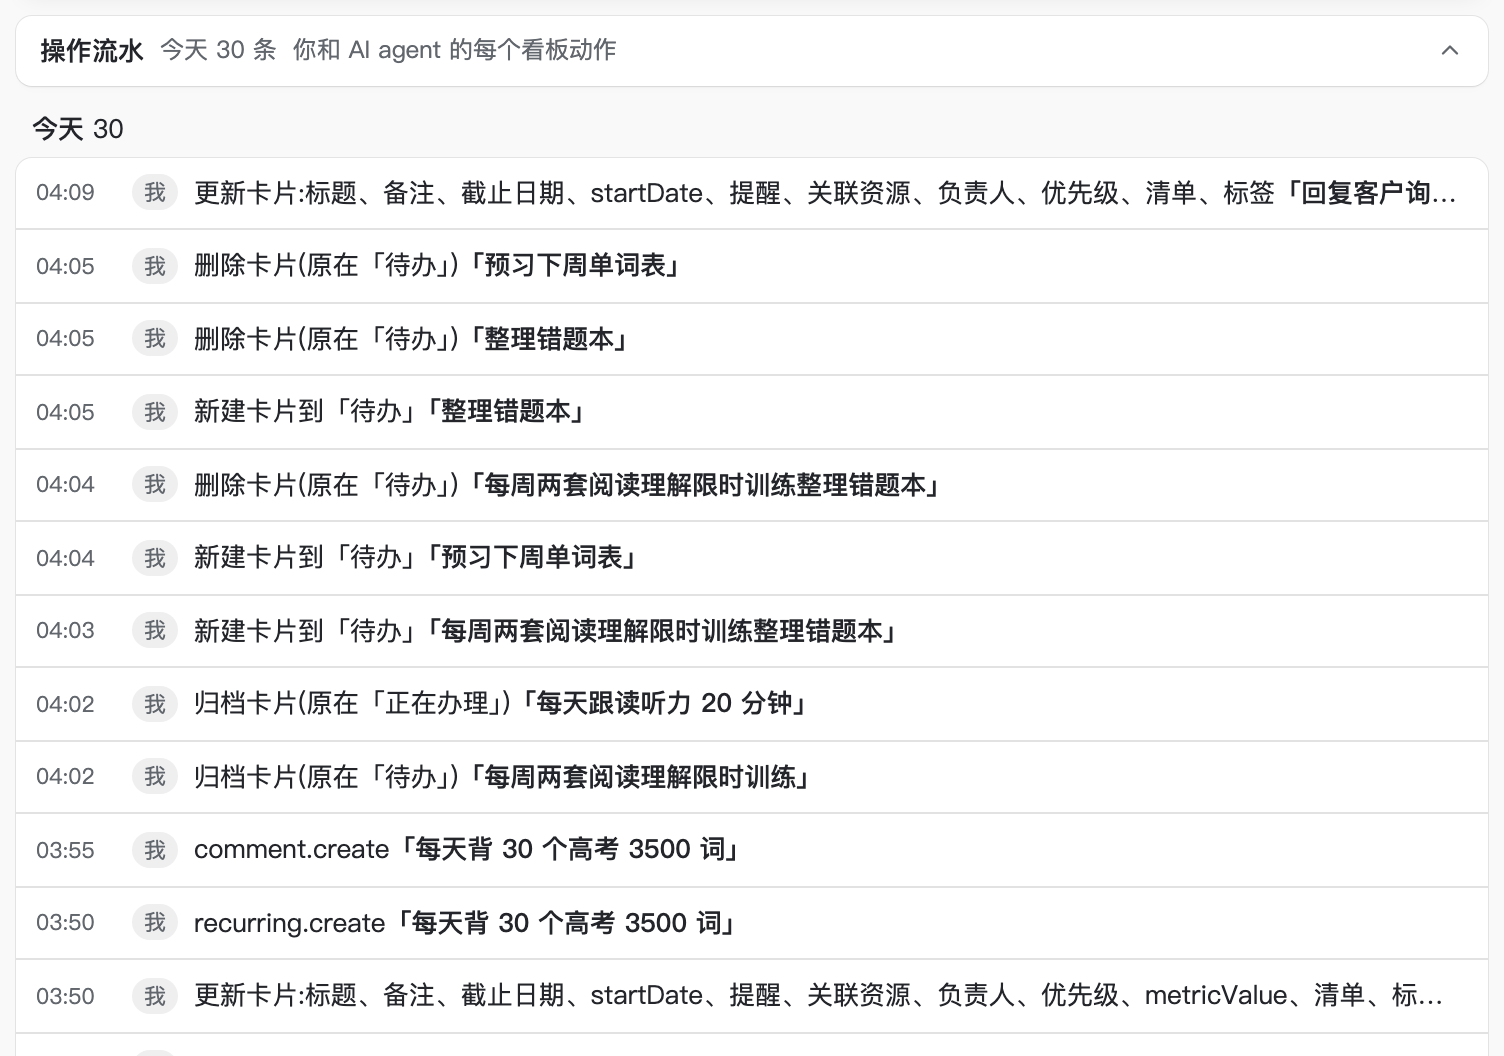Click the 你和 AI agent 的每个看板动作 subtitle
This screenshot has width=1504, height=1056.
click(x=454, y=50)
